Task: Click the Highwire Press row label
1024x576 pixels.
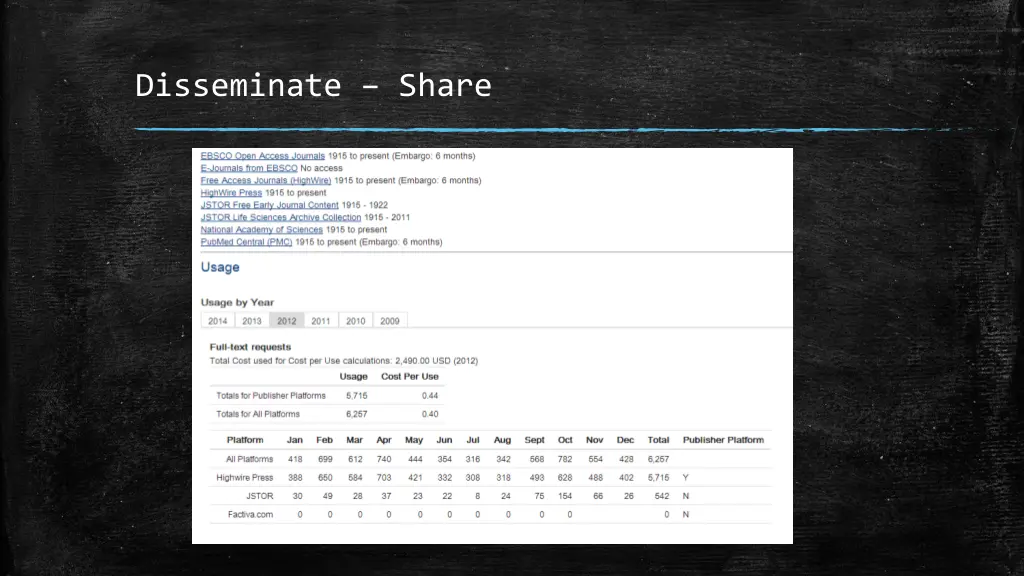Action: point(245,477)
